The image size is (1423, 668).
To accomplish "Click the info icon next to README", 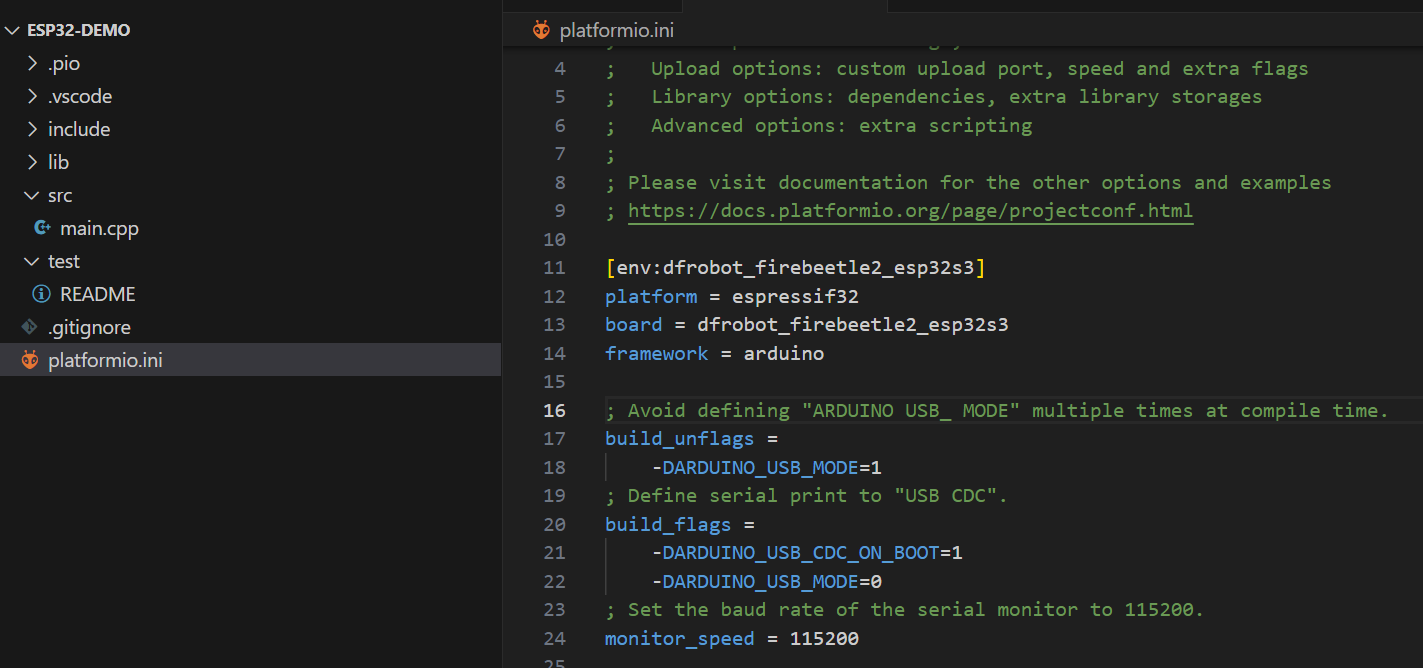I will click(42, 294).
